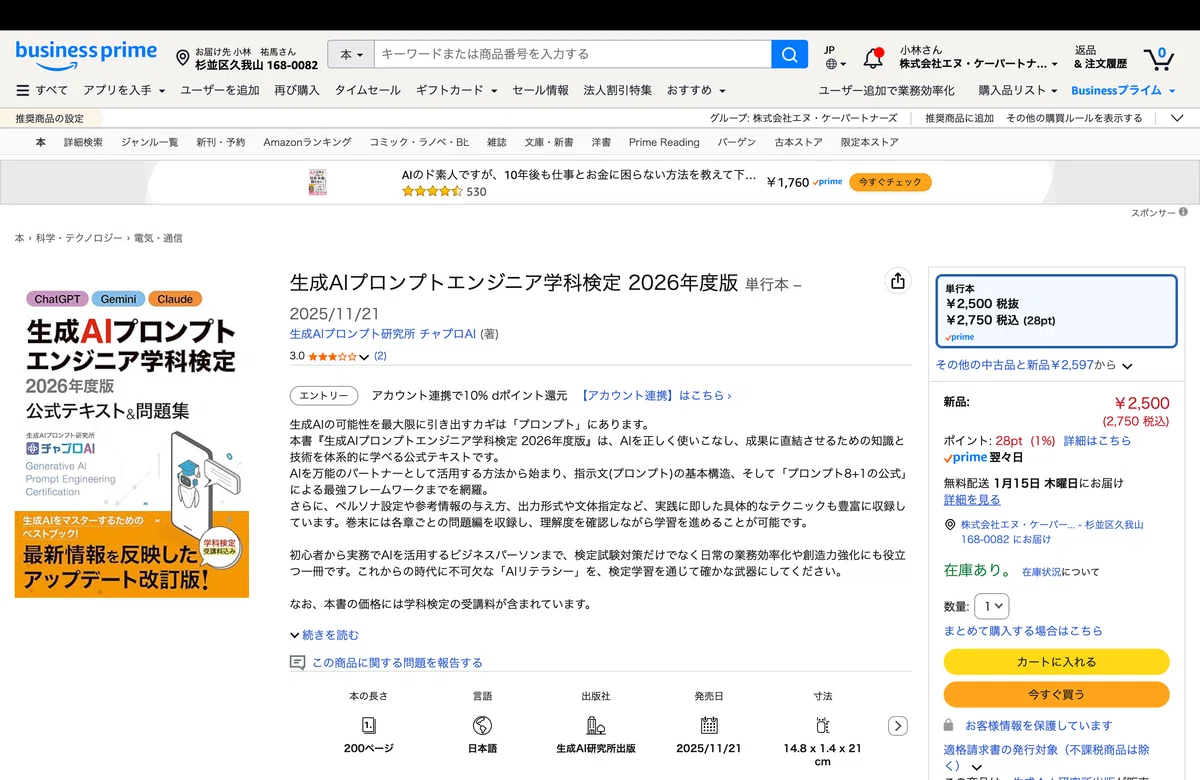Open the rating breakdown chevron

[364, 357]
